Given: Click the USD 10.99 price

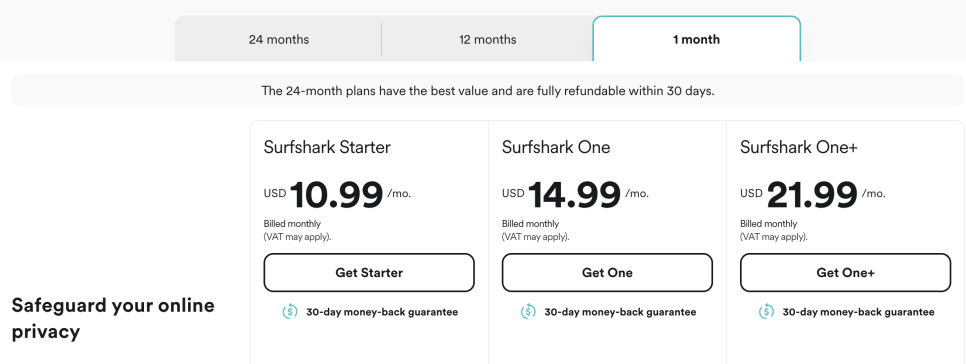Looking at the screenshot, I should coord(337,194).
